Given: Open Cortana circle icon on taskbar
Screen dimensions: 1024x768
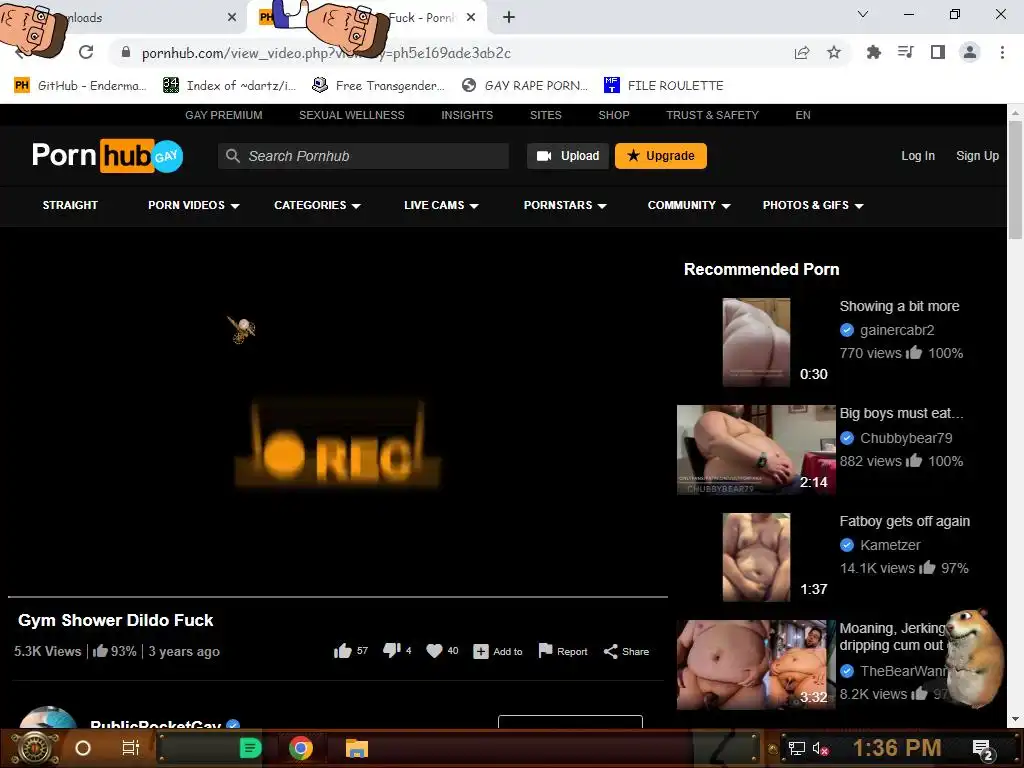Looking at the screenshot, I should [x=83, y=748].
